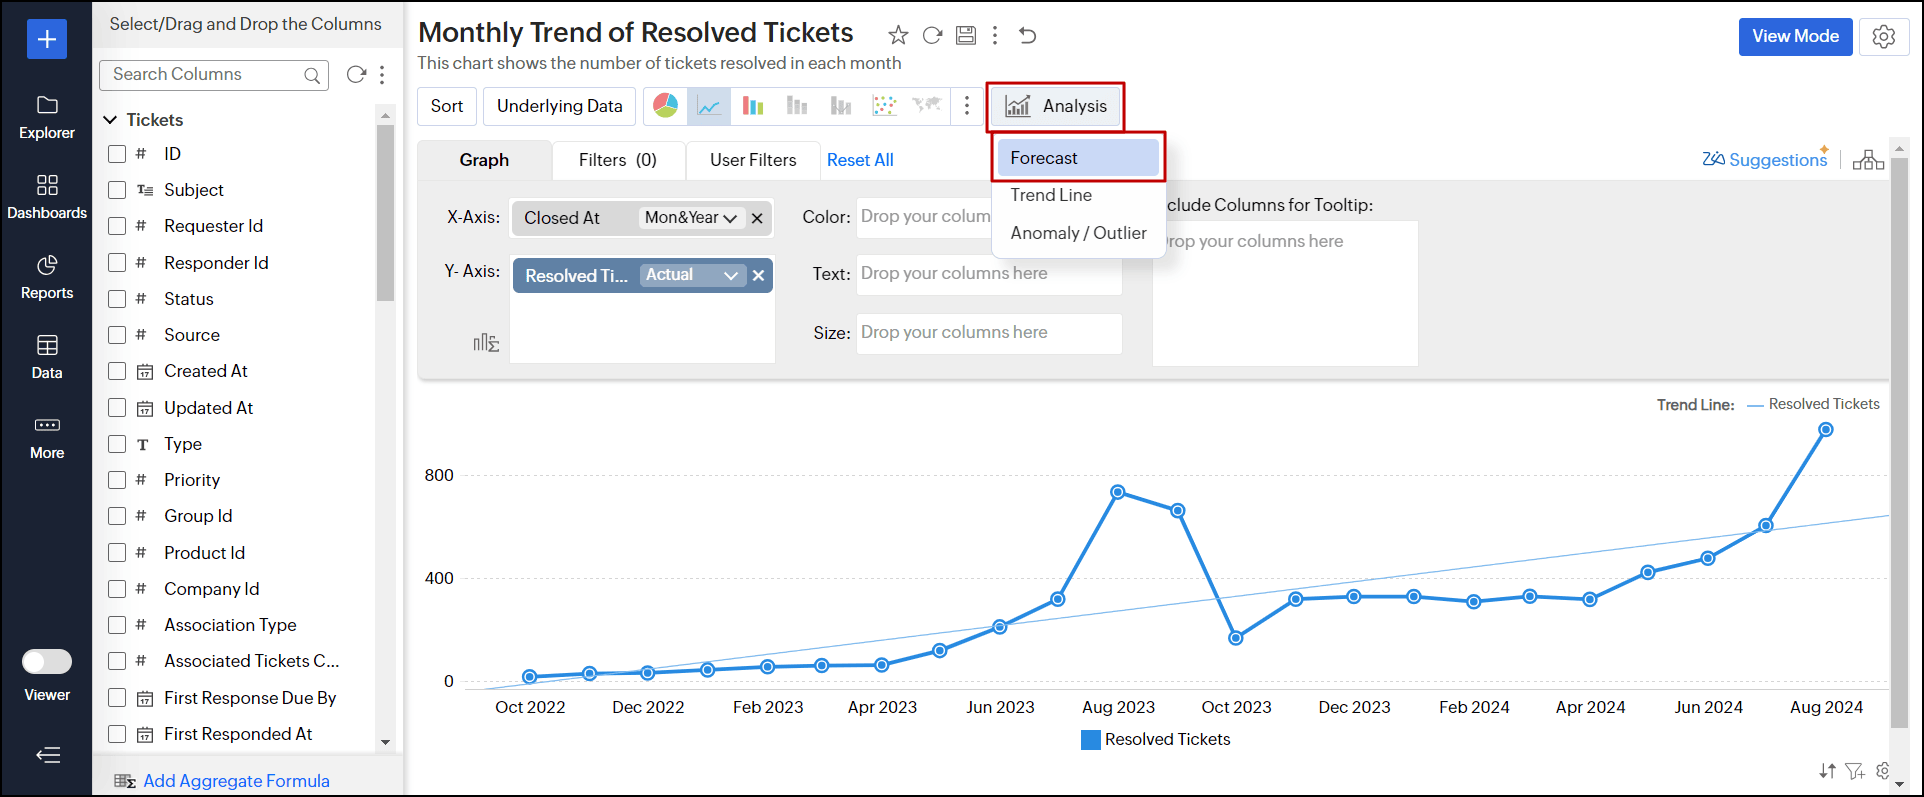
Task: Select the pie chart type icon
Action: 665,106
